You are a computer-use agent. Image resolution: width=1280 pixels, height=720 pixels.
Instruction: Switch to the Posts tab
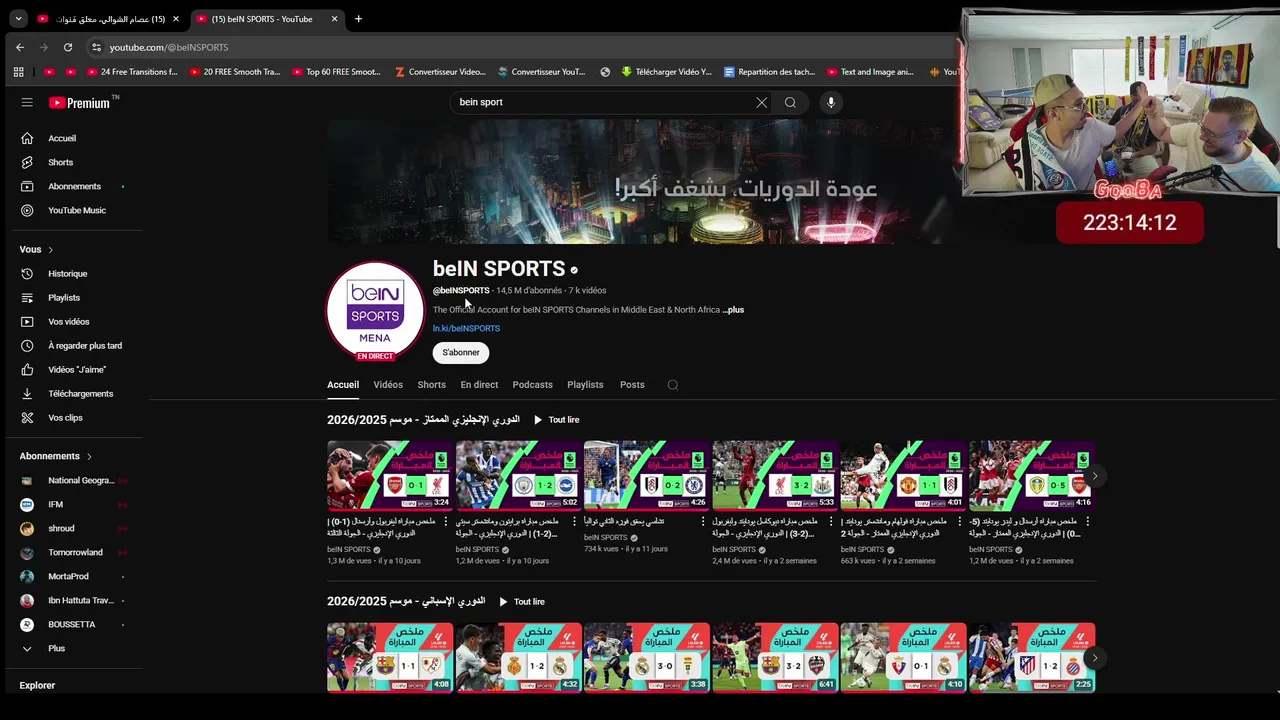point(632,385)
